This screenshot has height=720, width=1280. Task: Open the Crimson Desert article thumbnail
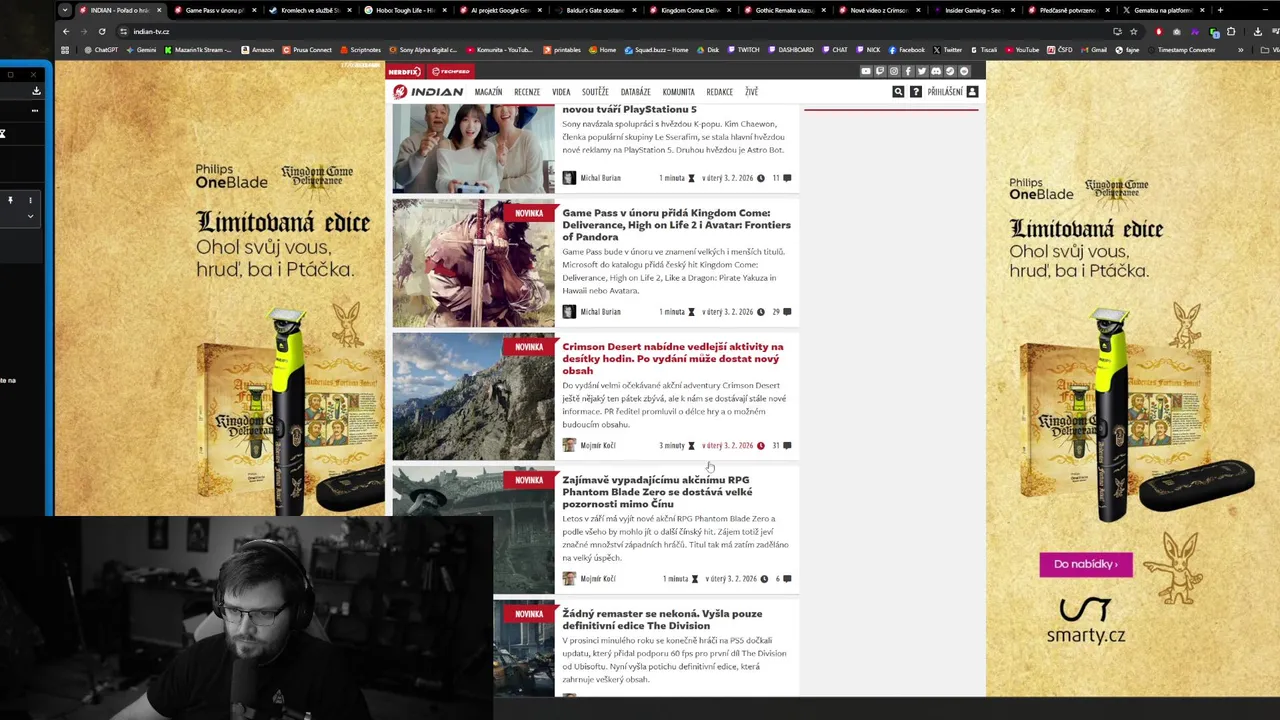(473, 397)
